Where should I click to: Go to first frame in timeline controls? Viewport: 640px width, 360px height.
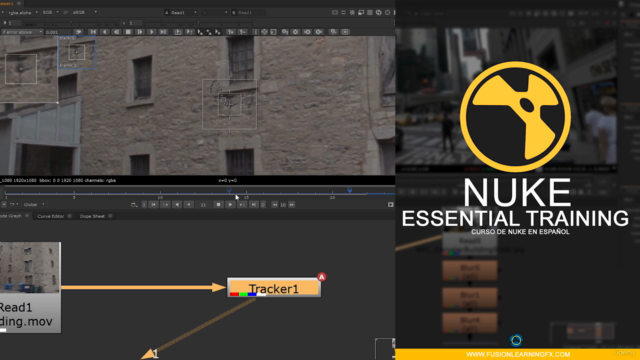point(153,204)
